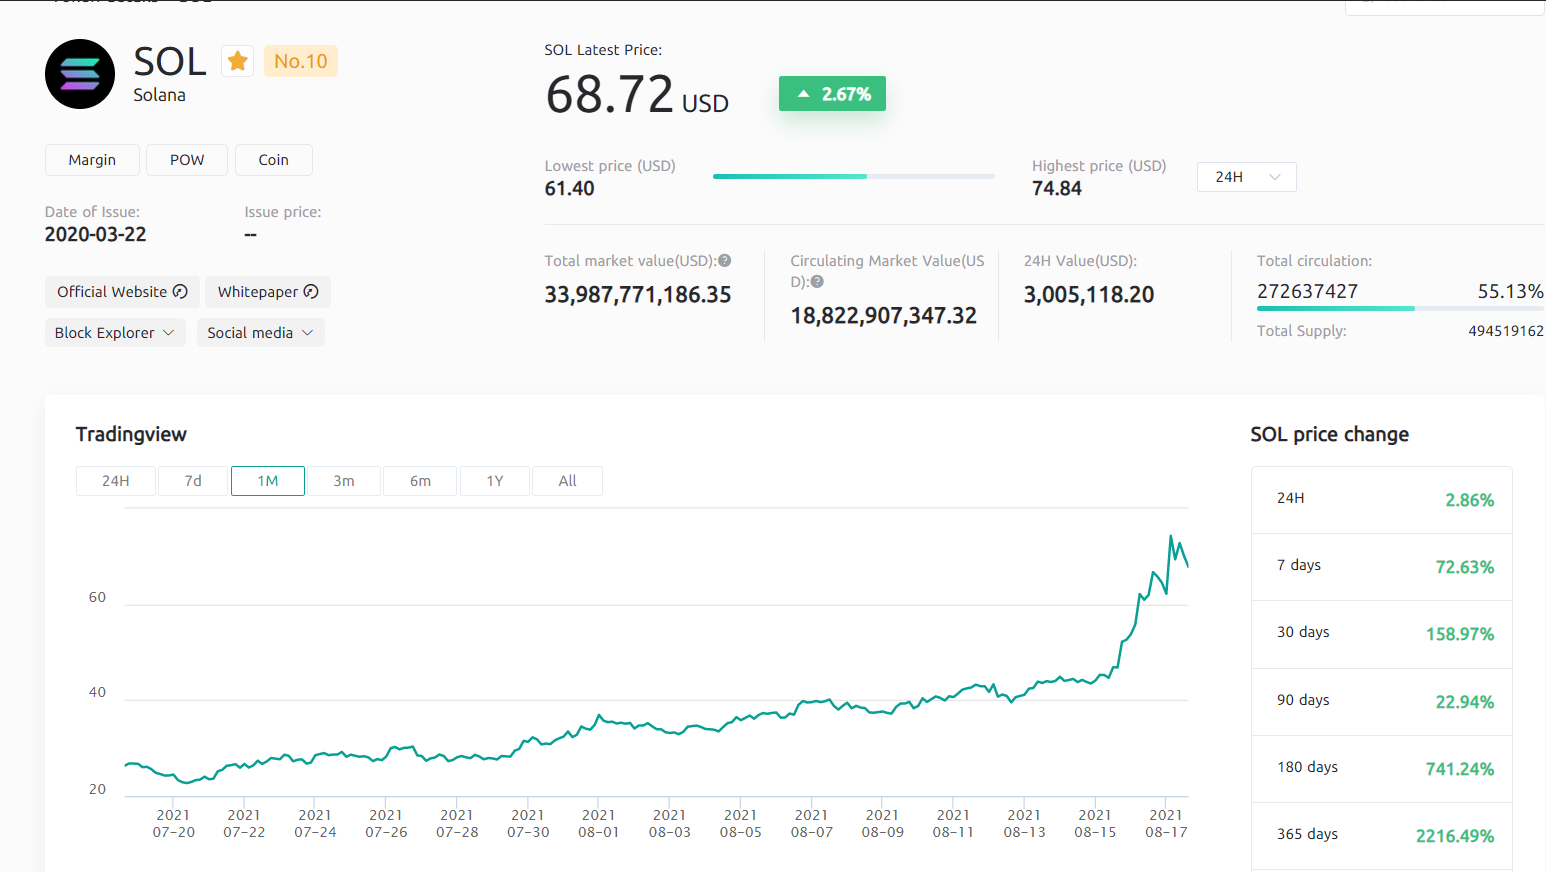The height and width of the screenshot is (872, 1546).
Task: Toggle the favorite star for SOL
Action: pyautogui.click(x=238, y=61)
